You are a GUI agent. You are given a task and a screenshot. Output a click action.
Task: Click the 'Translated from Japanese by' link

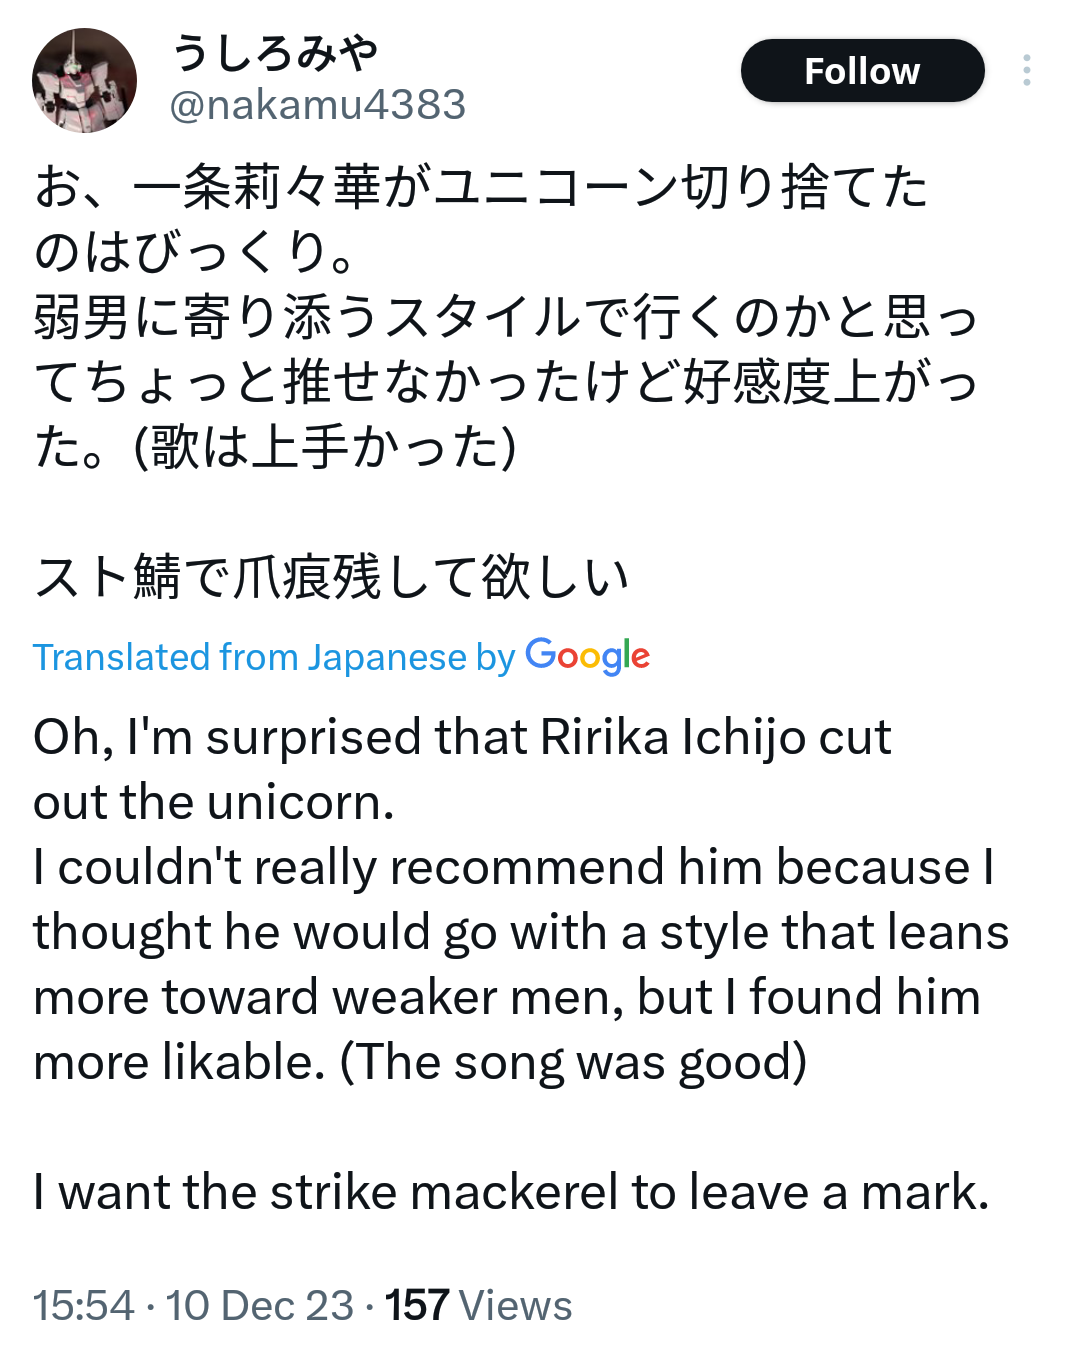(x=274, y=657)
